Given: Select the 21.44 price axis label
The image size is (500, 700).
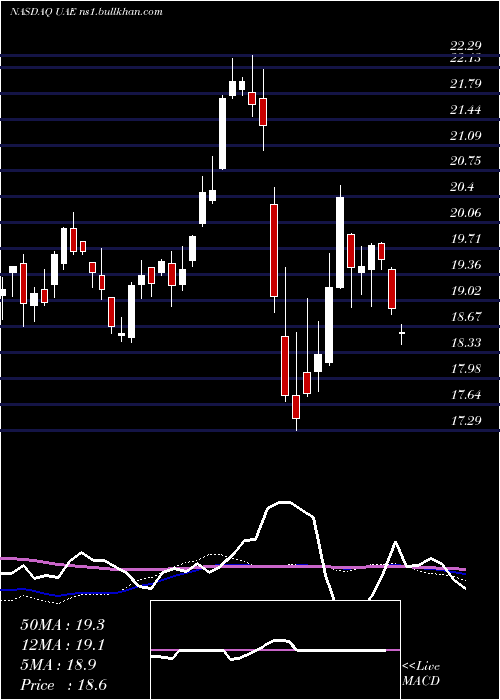Looking at the screenshot, I should pos(466,109).
